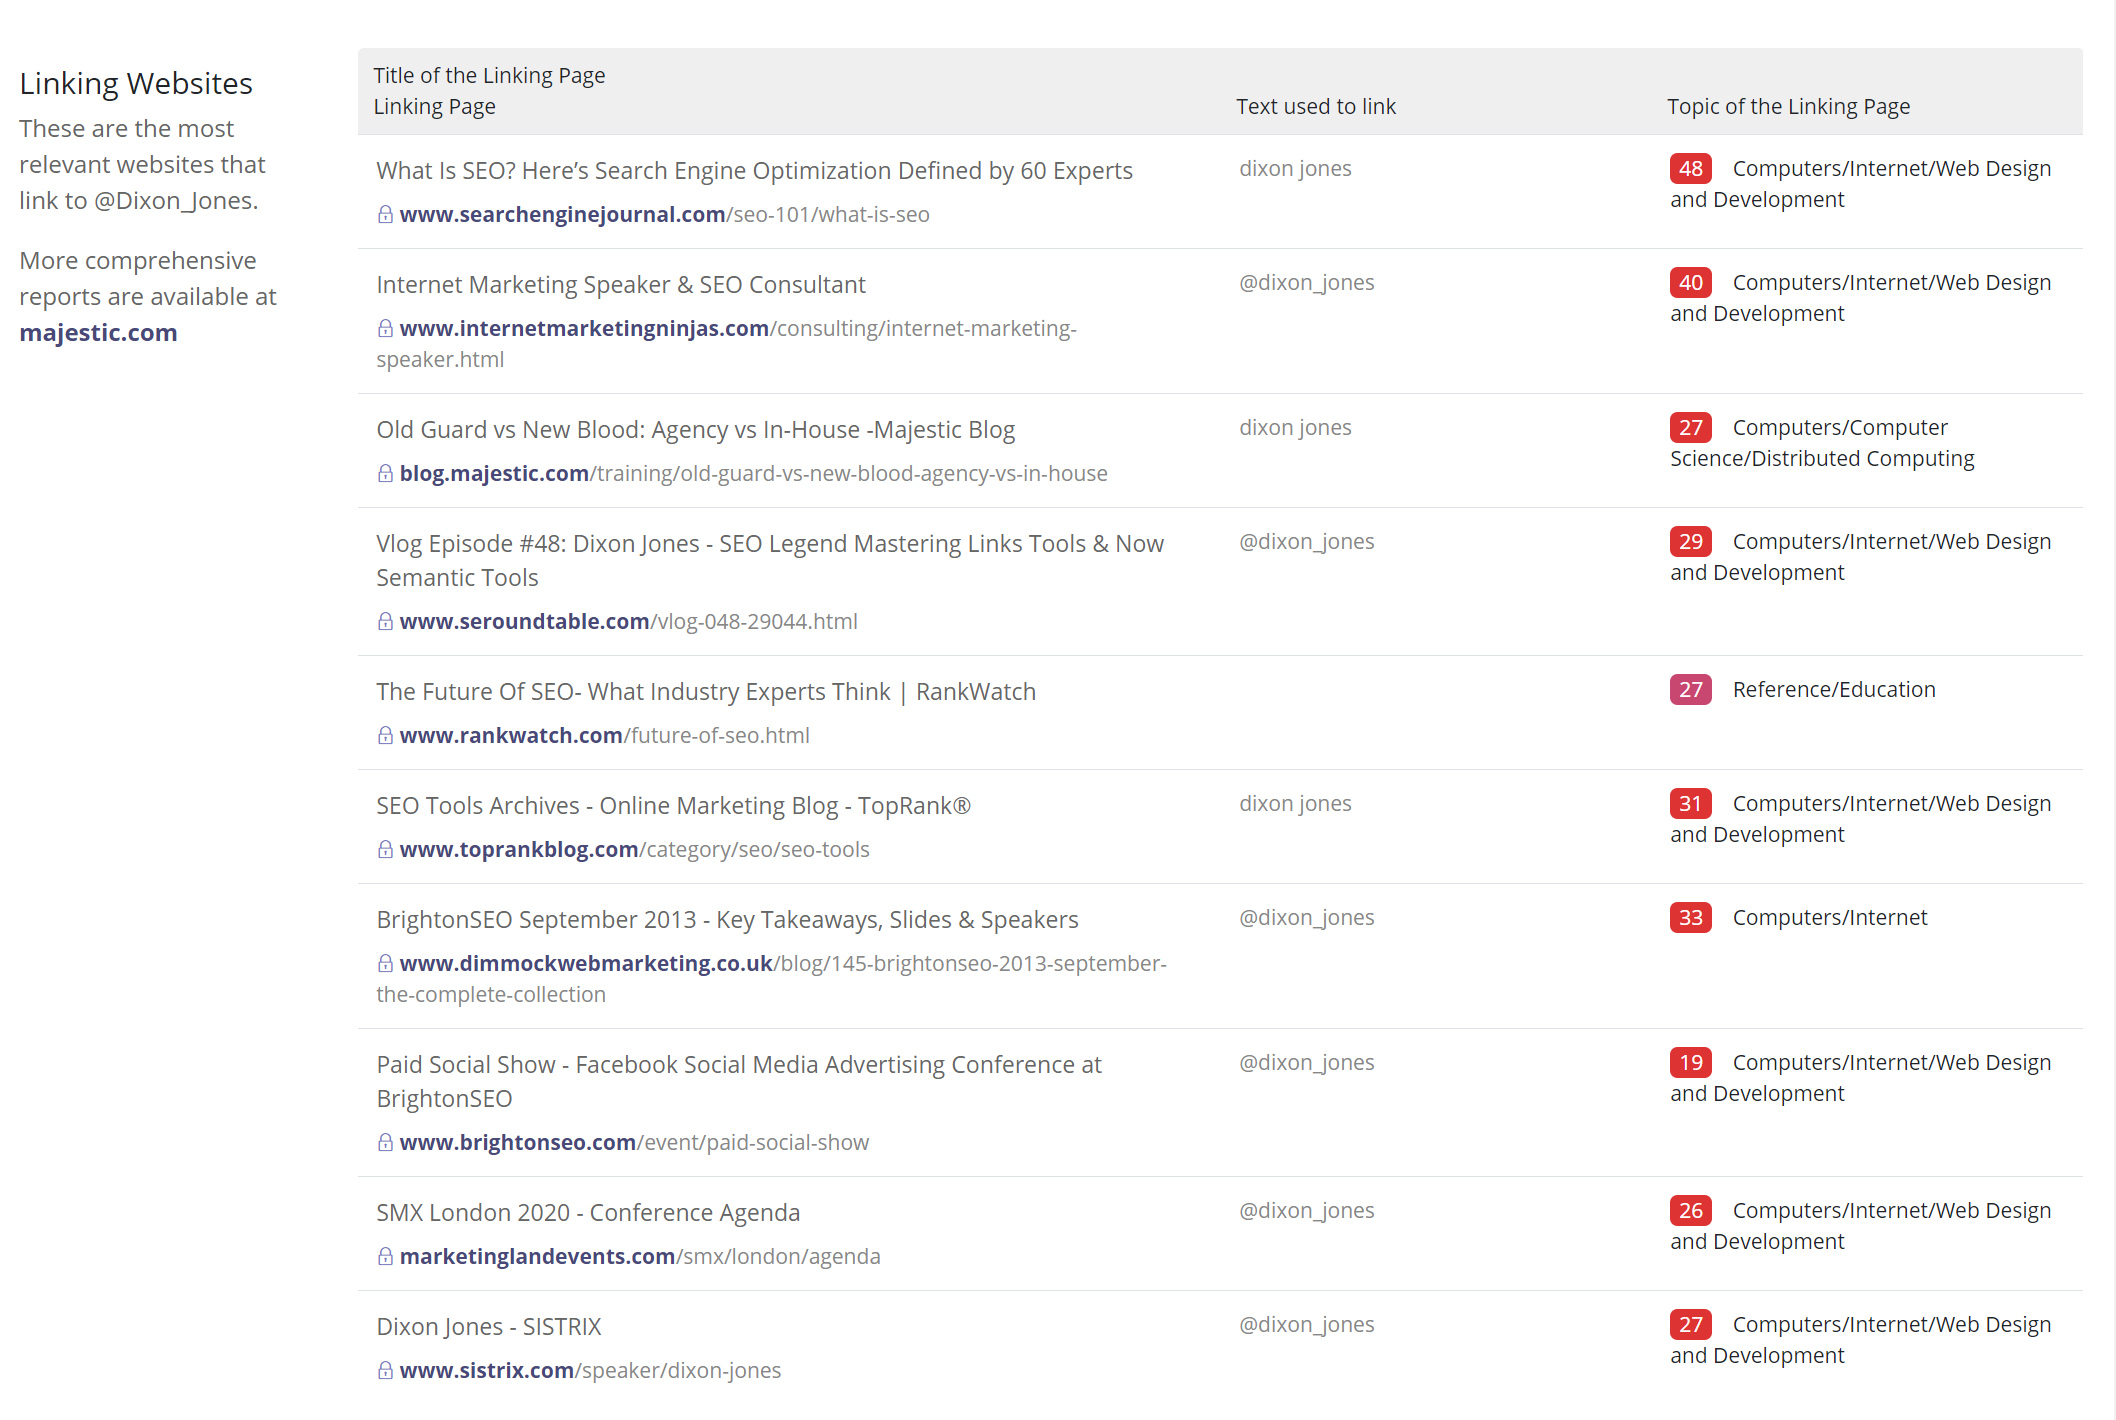This screenshot has height=1420, width=2116.
Task: Click 'Title of the Linking Page' header
Action: 489,75
